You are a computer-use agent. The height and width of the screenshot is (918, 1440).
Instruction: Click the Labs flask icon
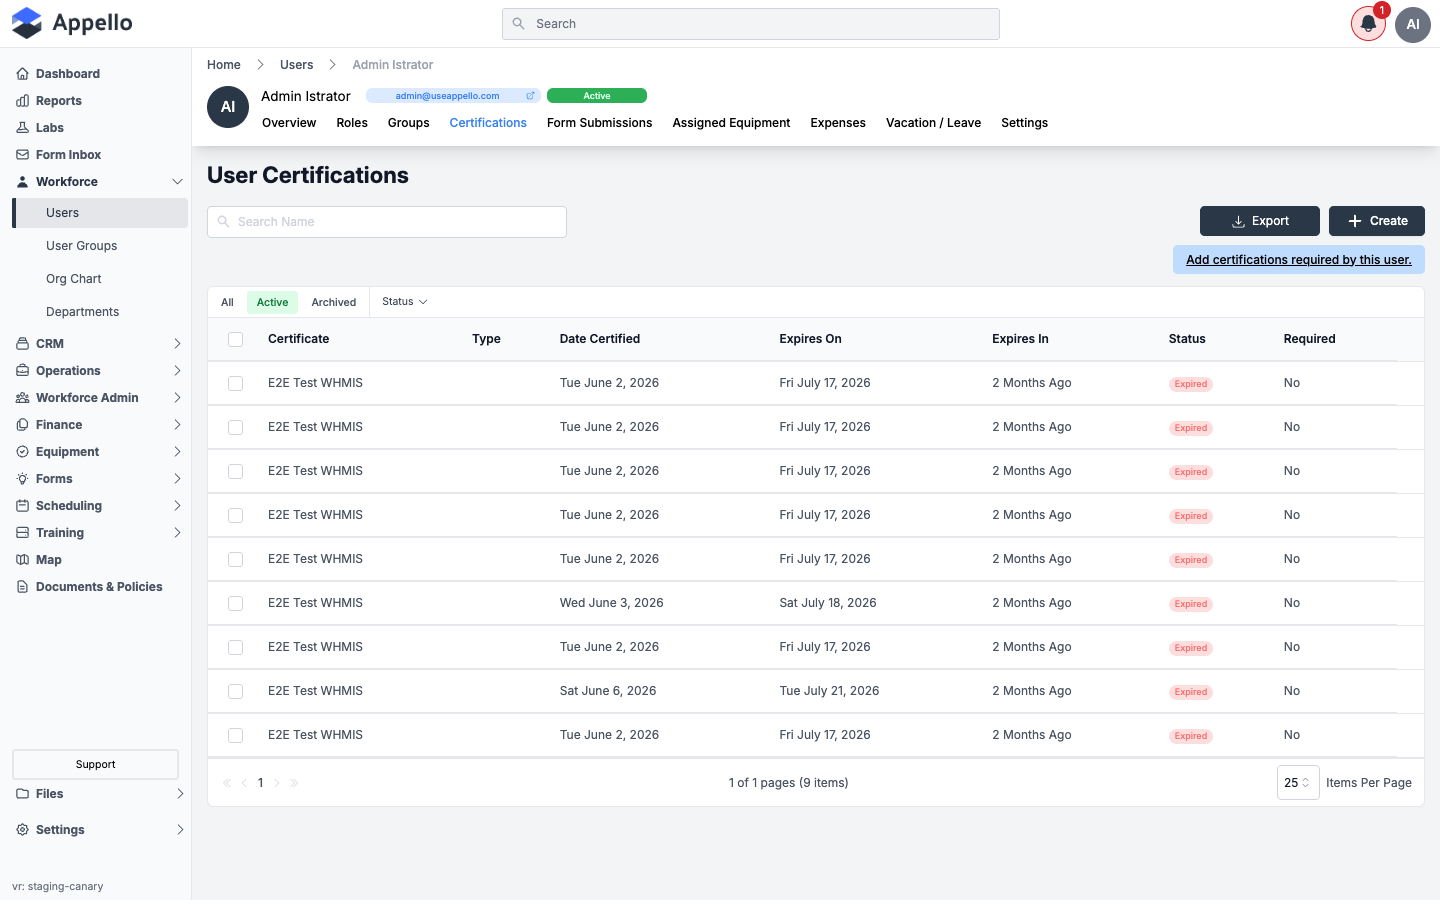point(22,128)
